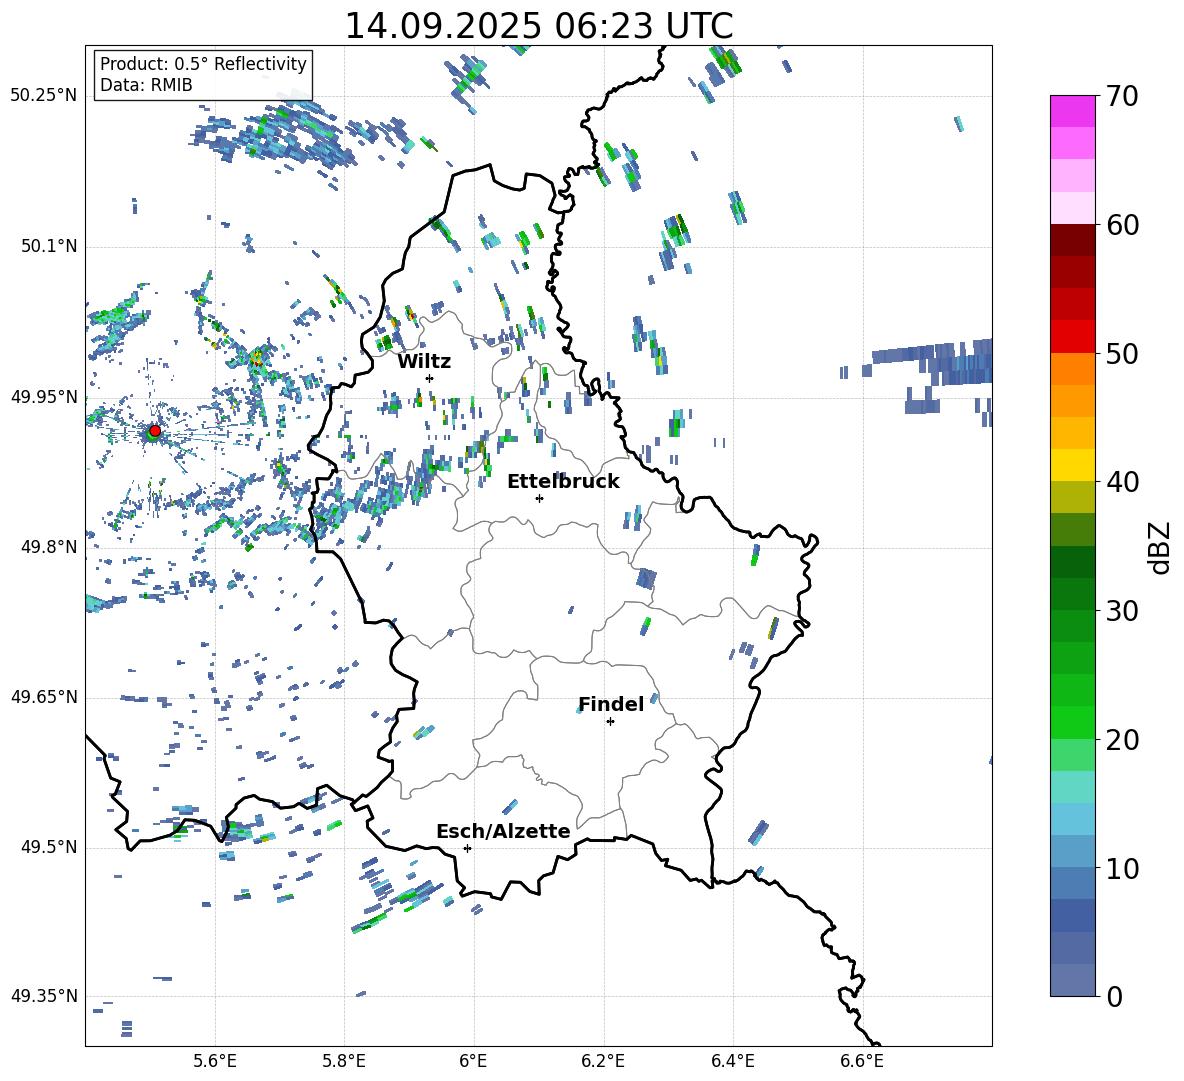Click the 49.35°N latitude label
The image size is (1184, 1081).
click(x=44, y=996)
